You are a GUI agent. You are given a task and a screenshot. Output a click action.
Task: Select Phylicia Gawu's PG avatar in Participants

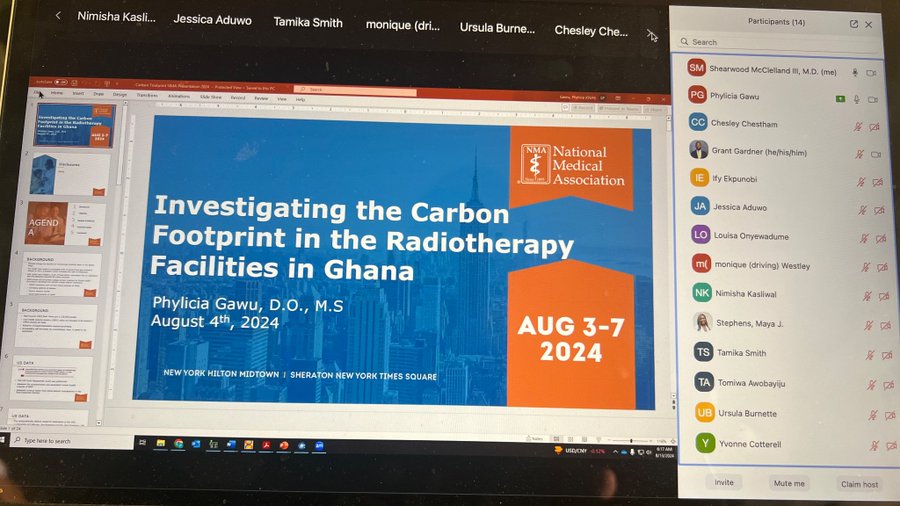click(x=697, y=95)
